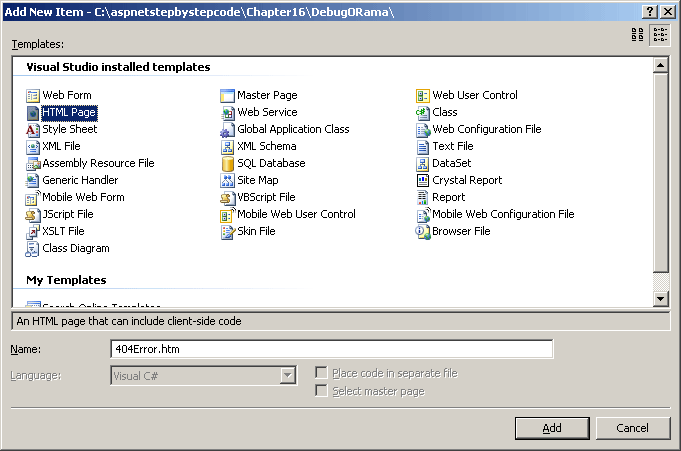The image size is (681, 451).
Task: Click the Add button
Action: (x=552, y=428)
